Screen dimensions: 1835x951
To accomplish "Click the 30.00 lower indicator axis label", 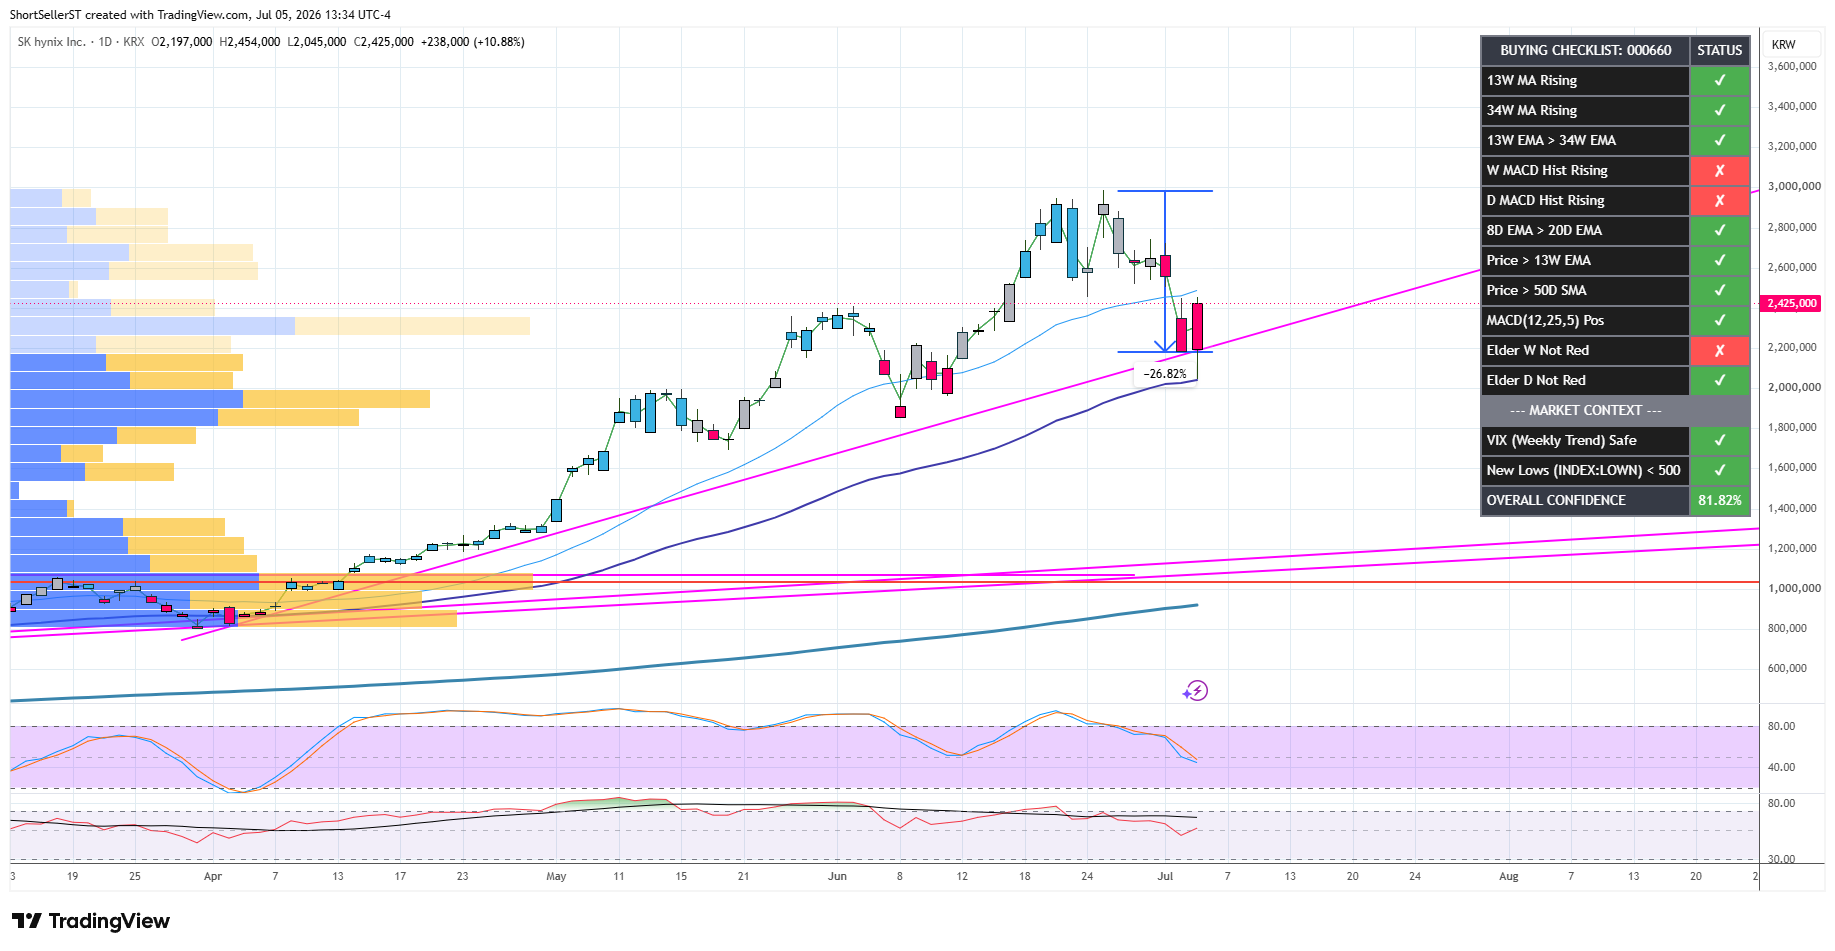I will coord(1781,859).
